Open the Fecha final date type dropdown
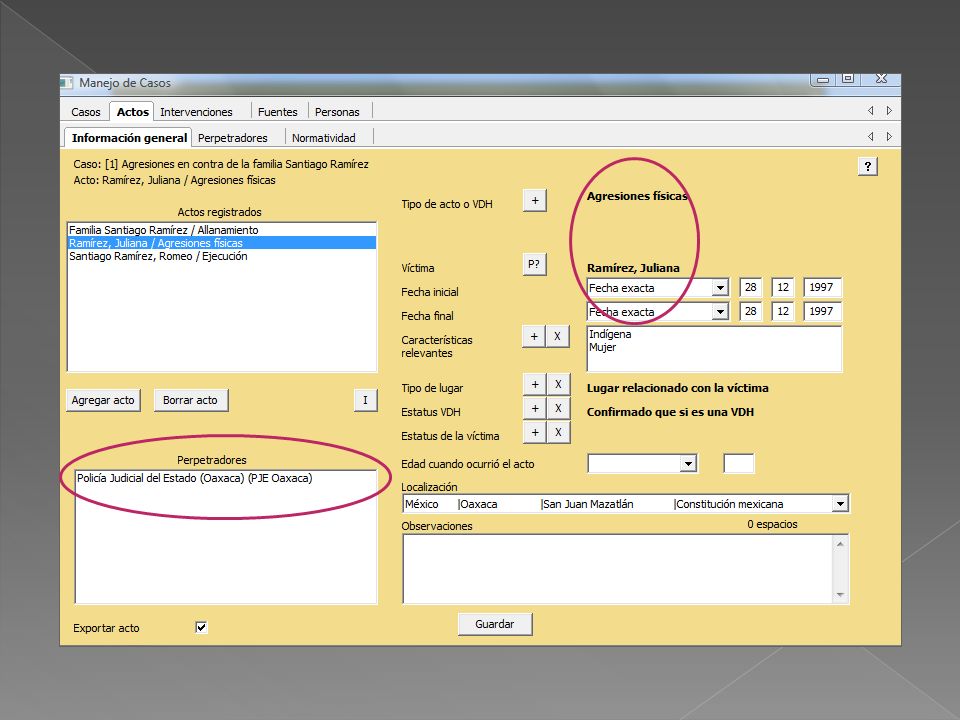 [720, 312]
